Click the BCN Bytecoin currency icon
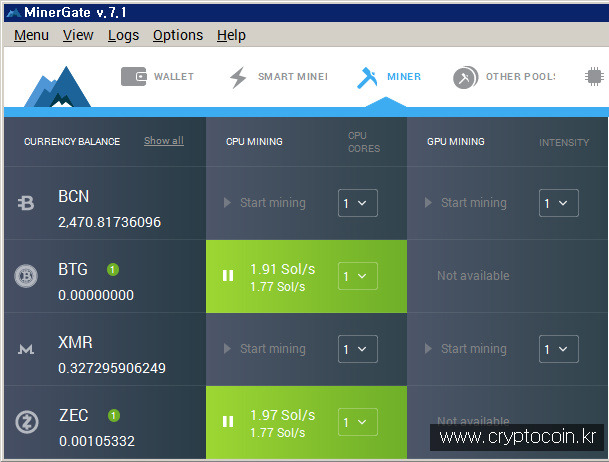 [x=26, y=203]
